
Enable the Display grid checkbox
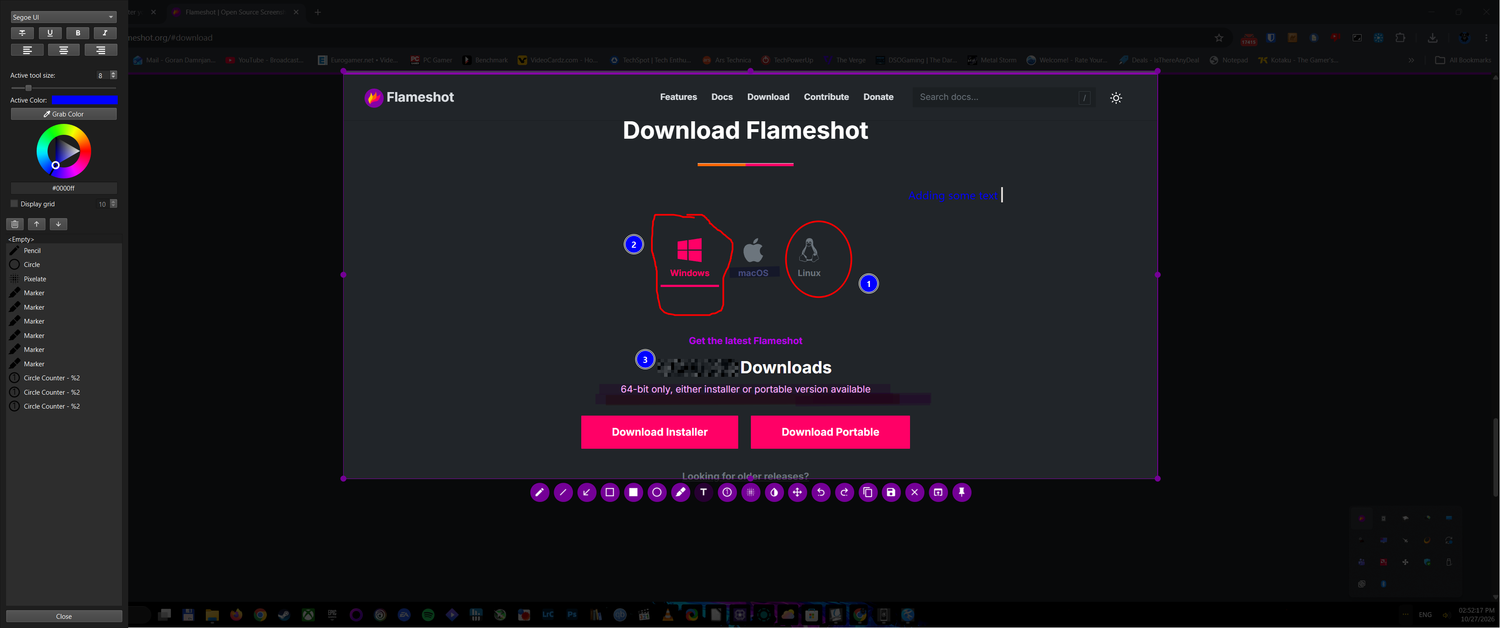[x=14, y=203]
